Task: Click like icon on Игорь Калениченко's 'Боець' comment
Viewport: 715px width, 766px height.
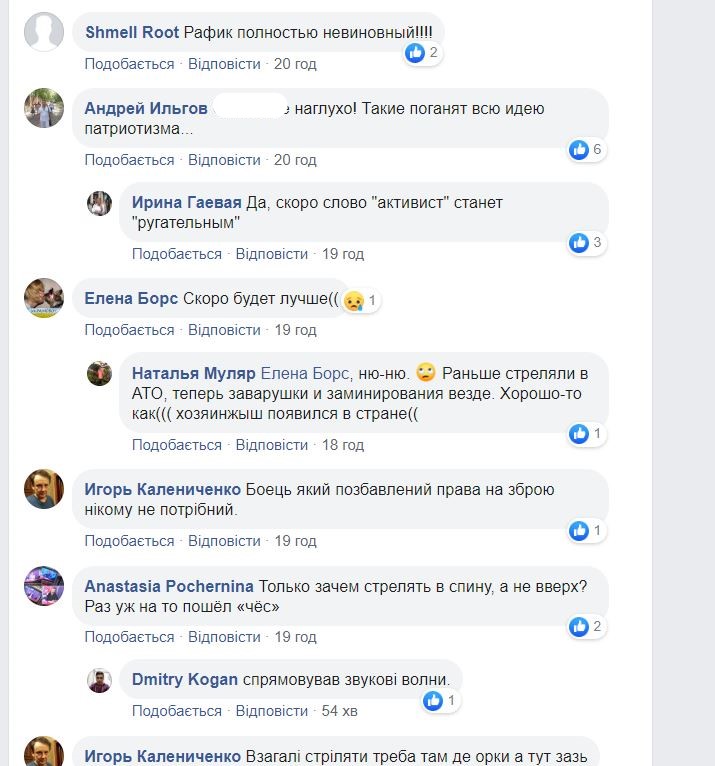Action: tap(579, 531)
